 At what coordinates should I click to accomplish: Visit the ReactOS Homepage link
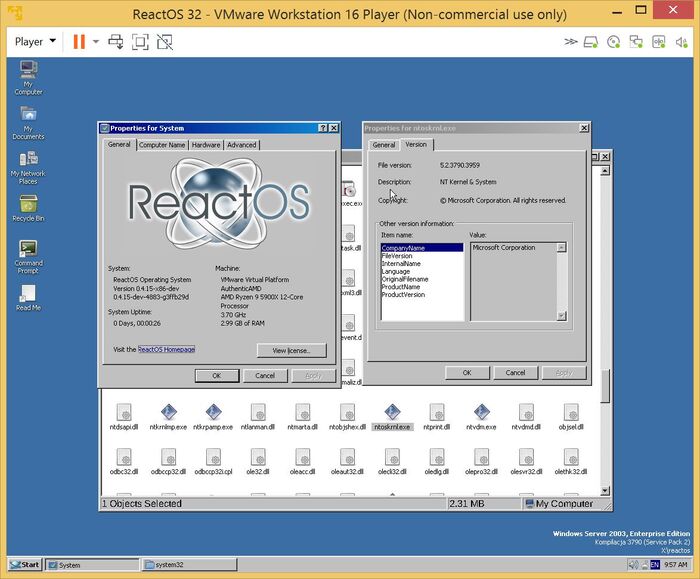(166, 349)
